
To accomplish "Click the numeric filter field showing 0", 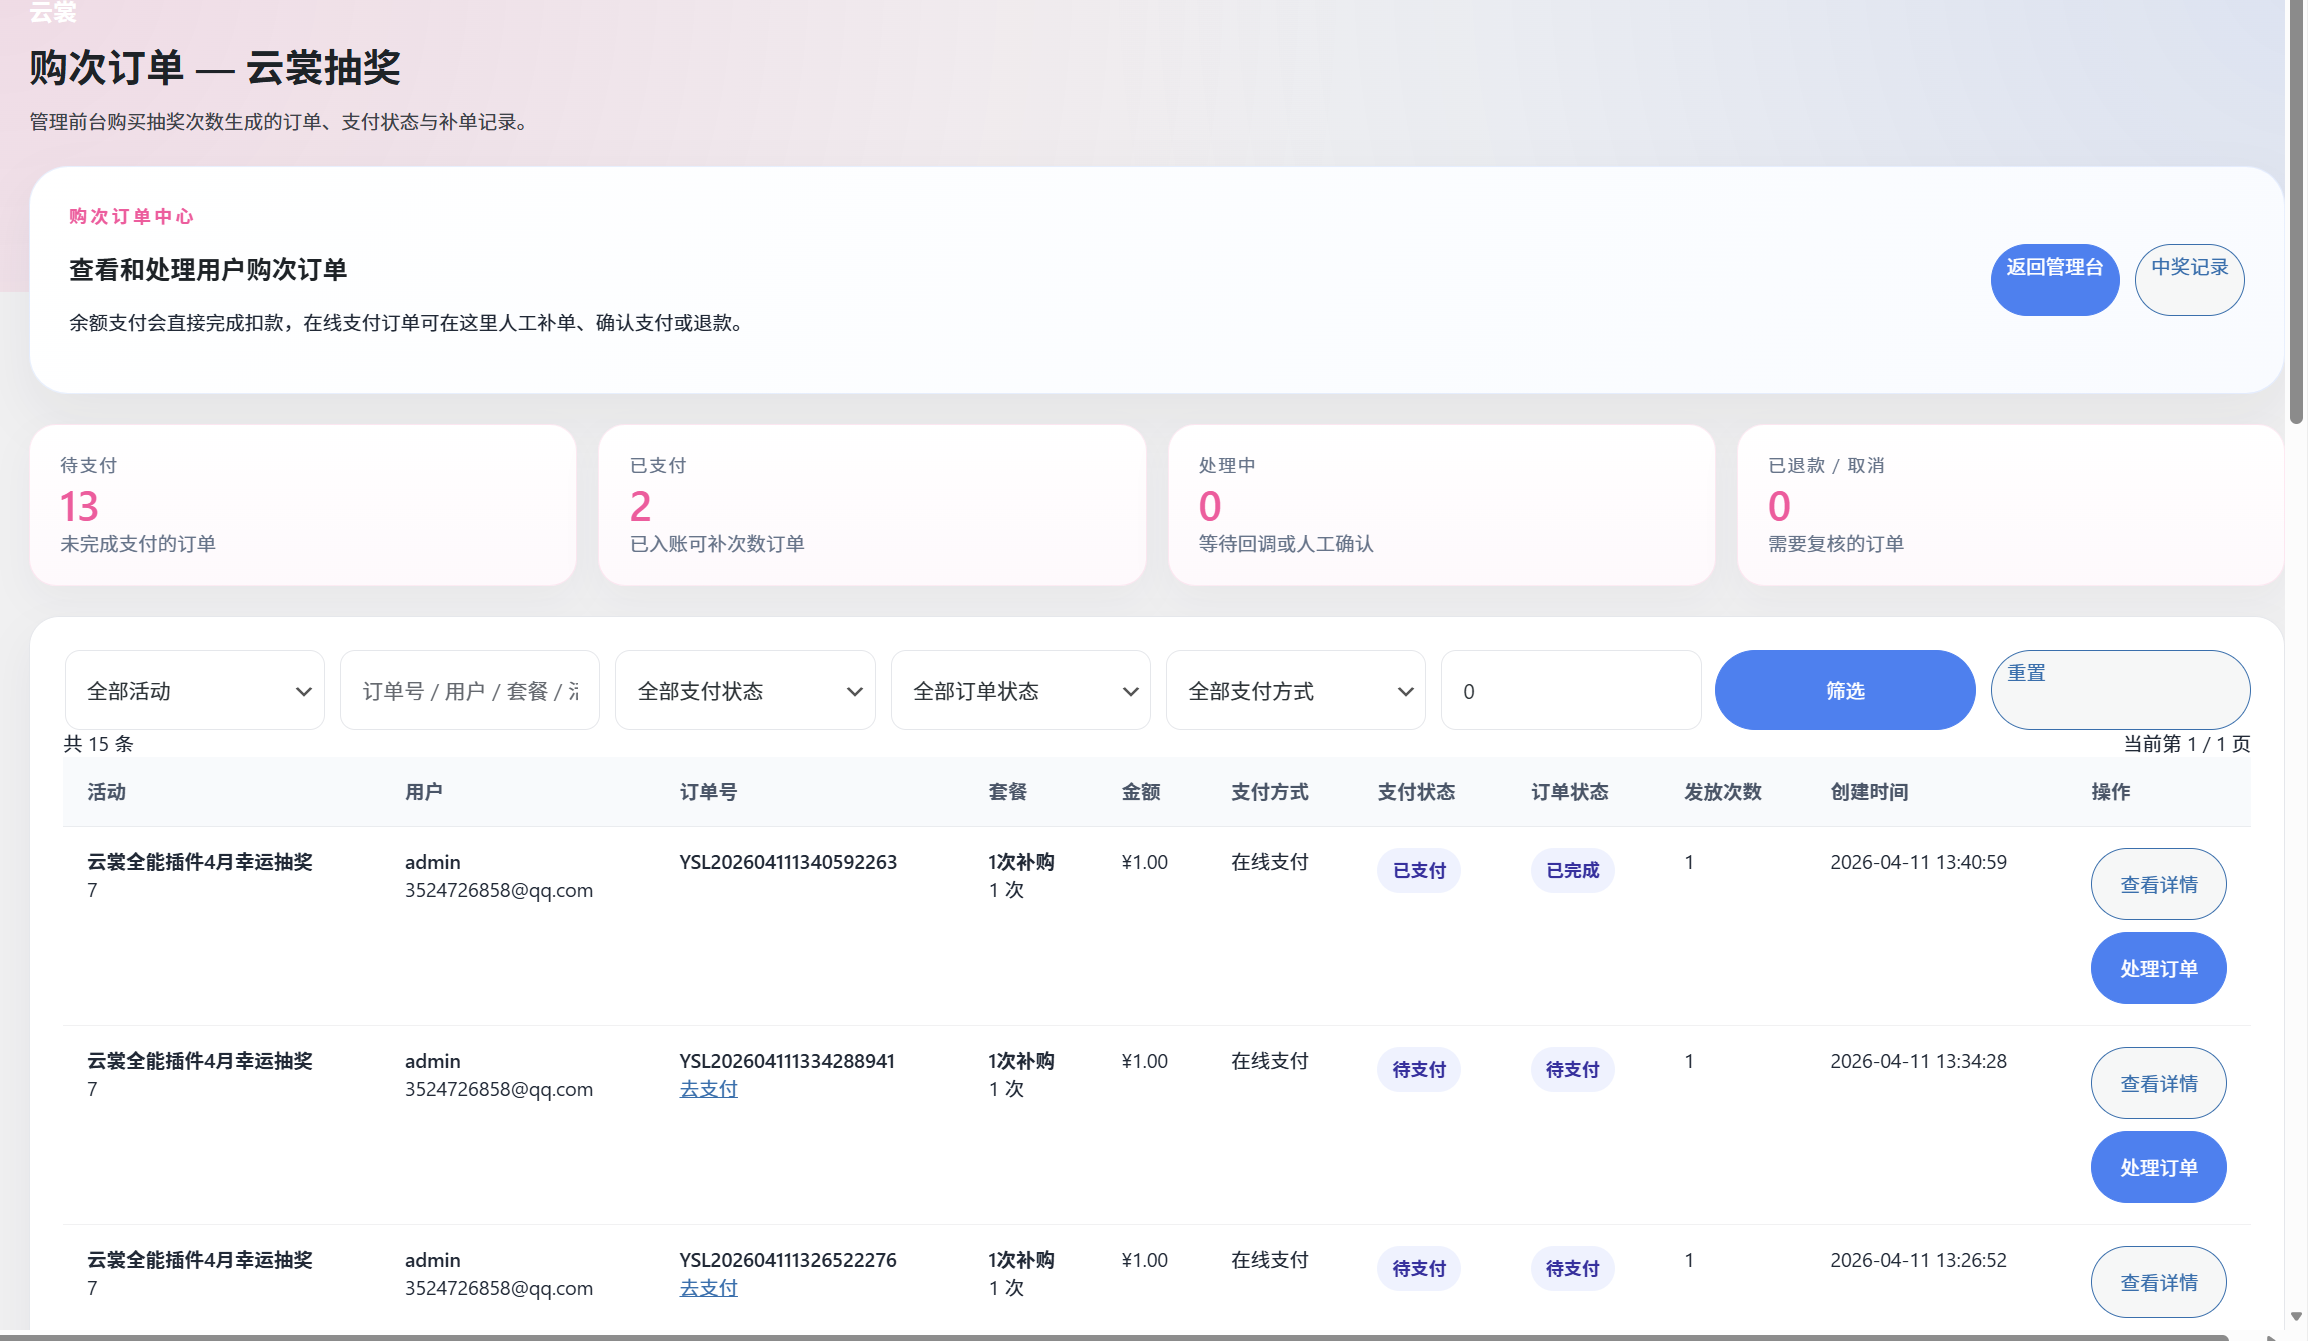I will coord(1571,691).
